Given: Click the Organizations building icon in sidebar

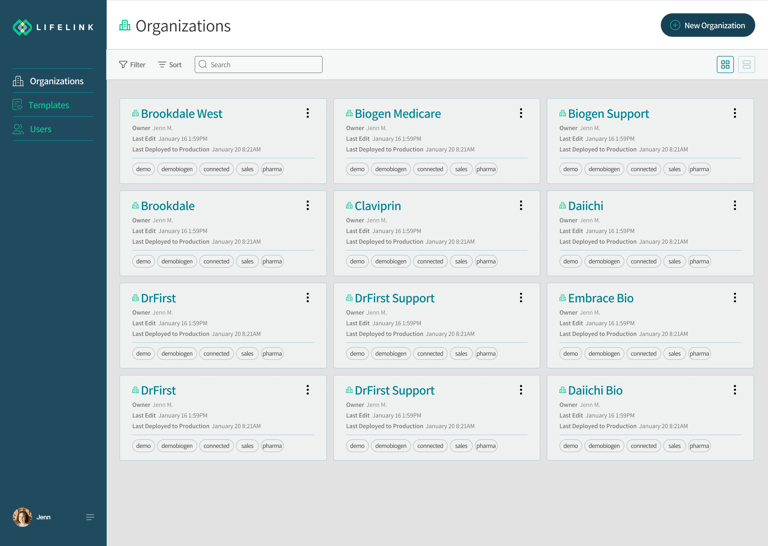Looking at the screenshot, I should 18,81.
